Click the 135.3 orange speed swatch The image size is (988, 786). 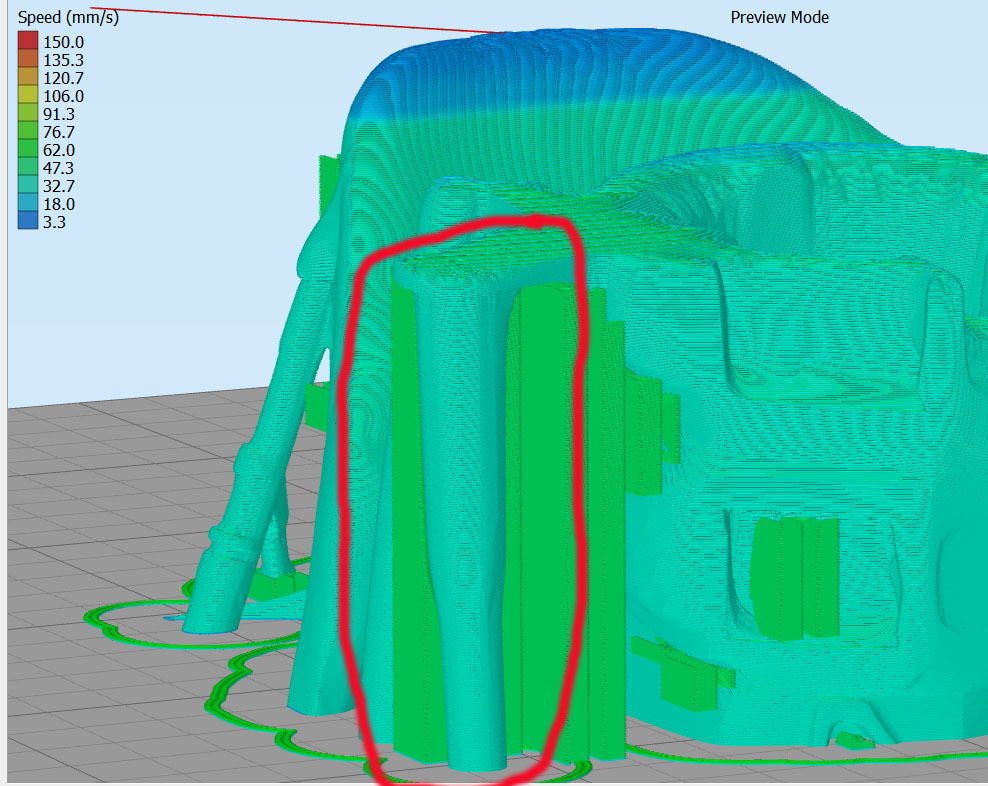tap(28, 59)
